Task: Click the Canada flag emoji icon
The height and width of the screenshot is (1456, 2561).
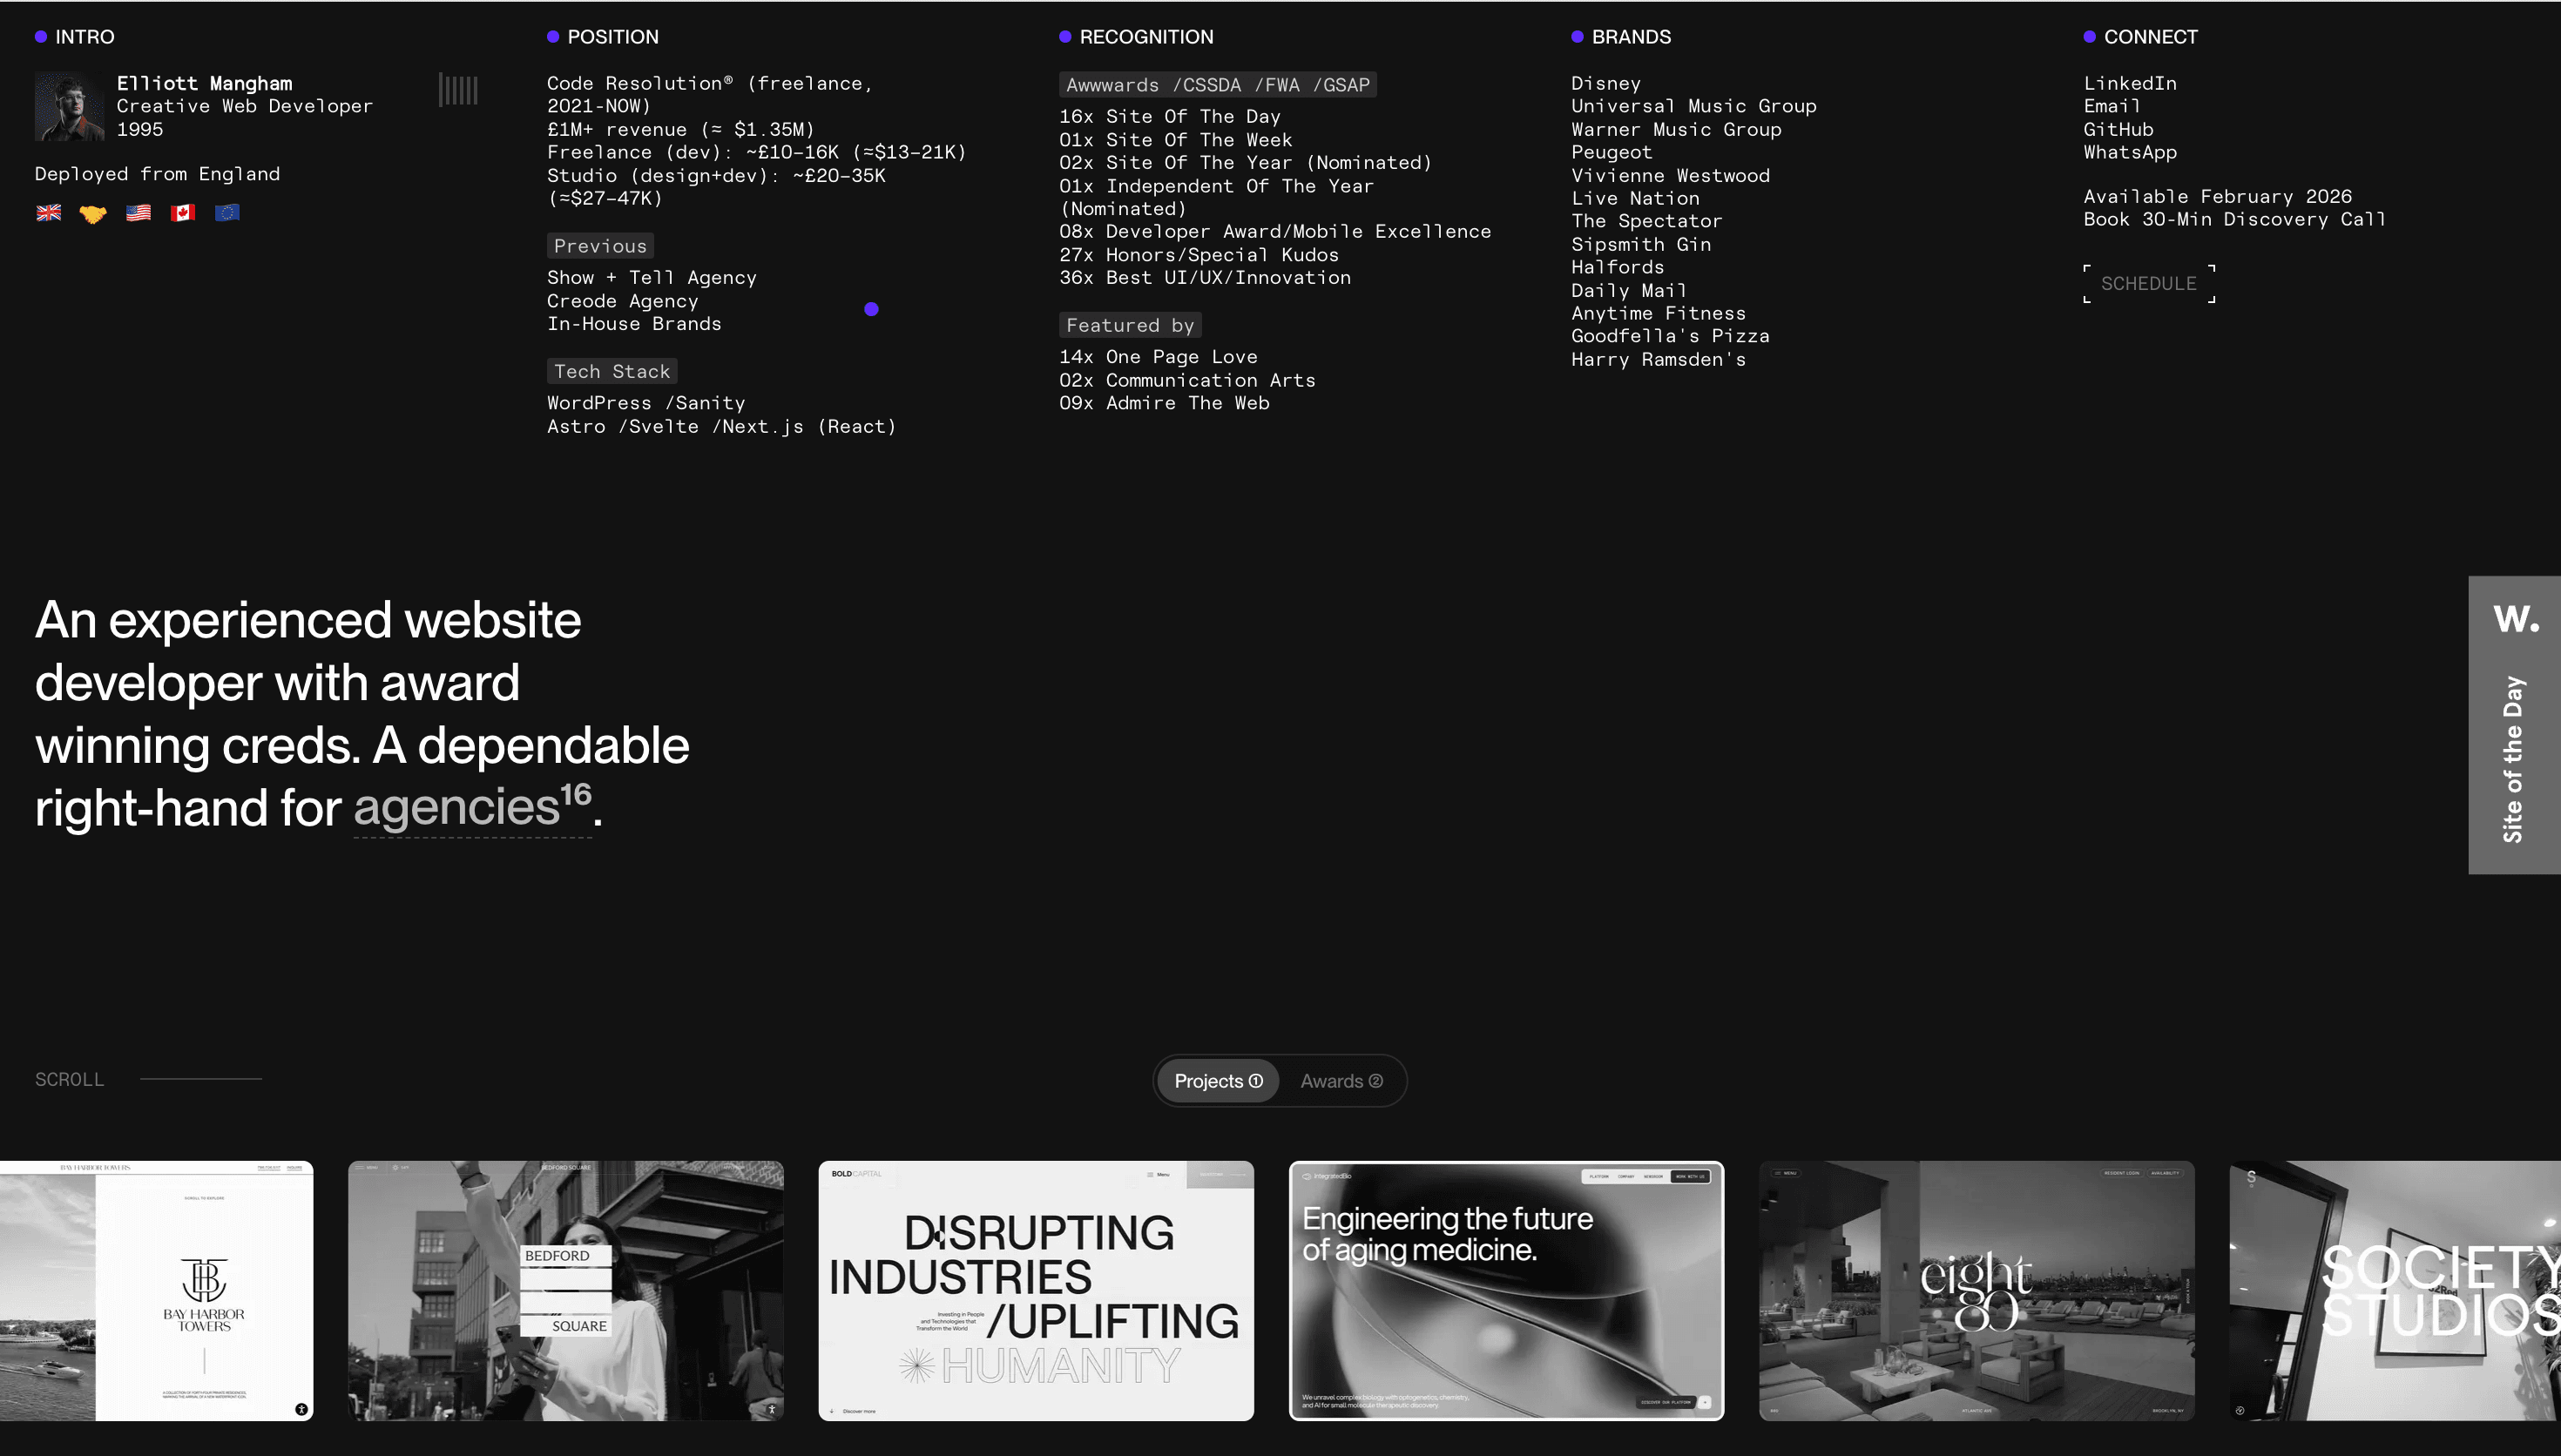Action: (183, 212)
